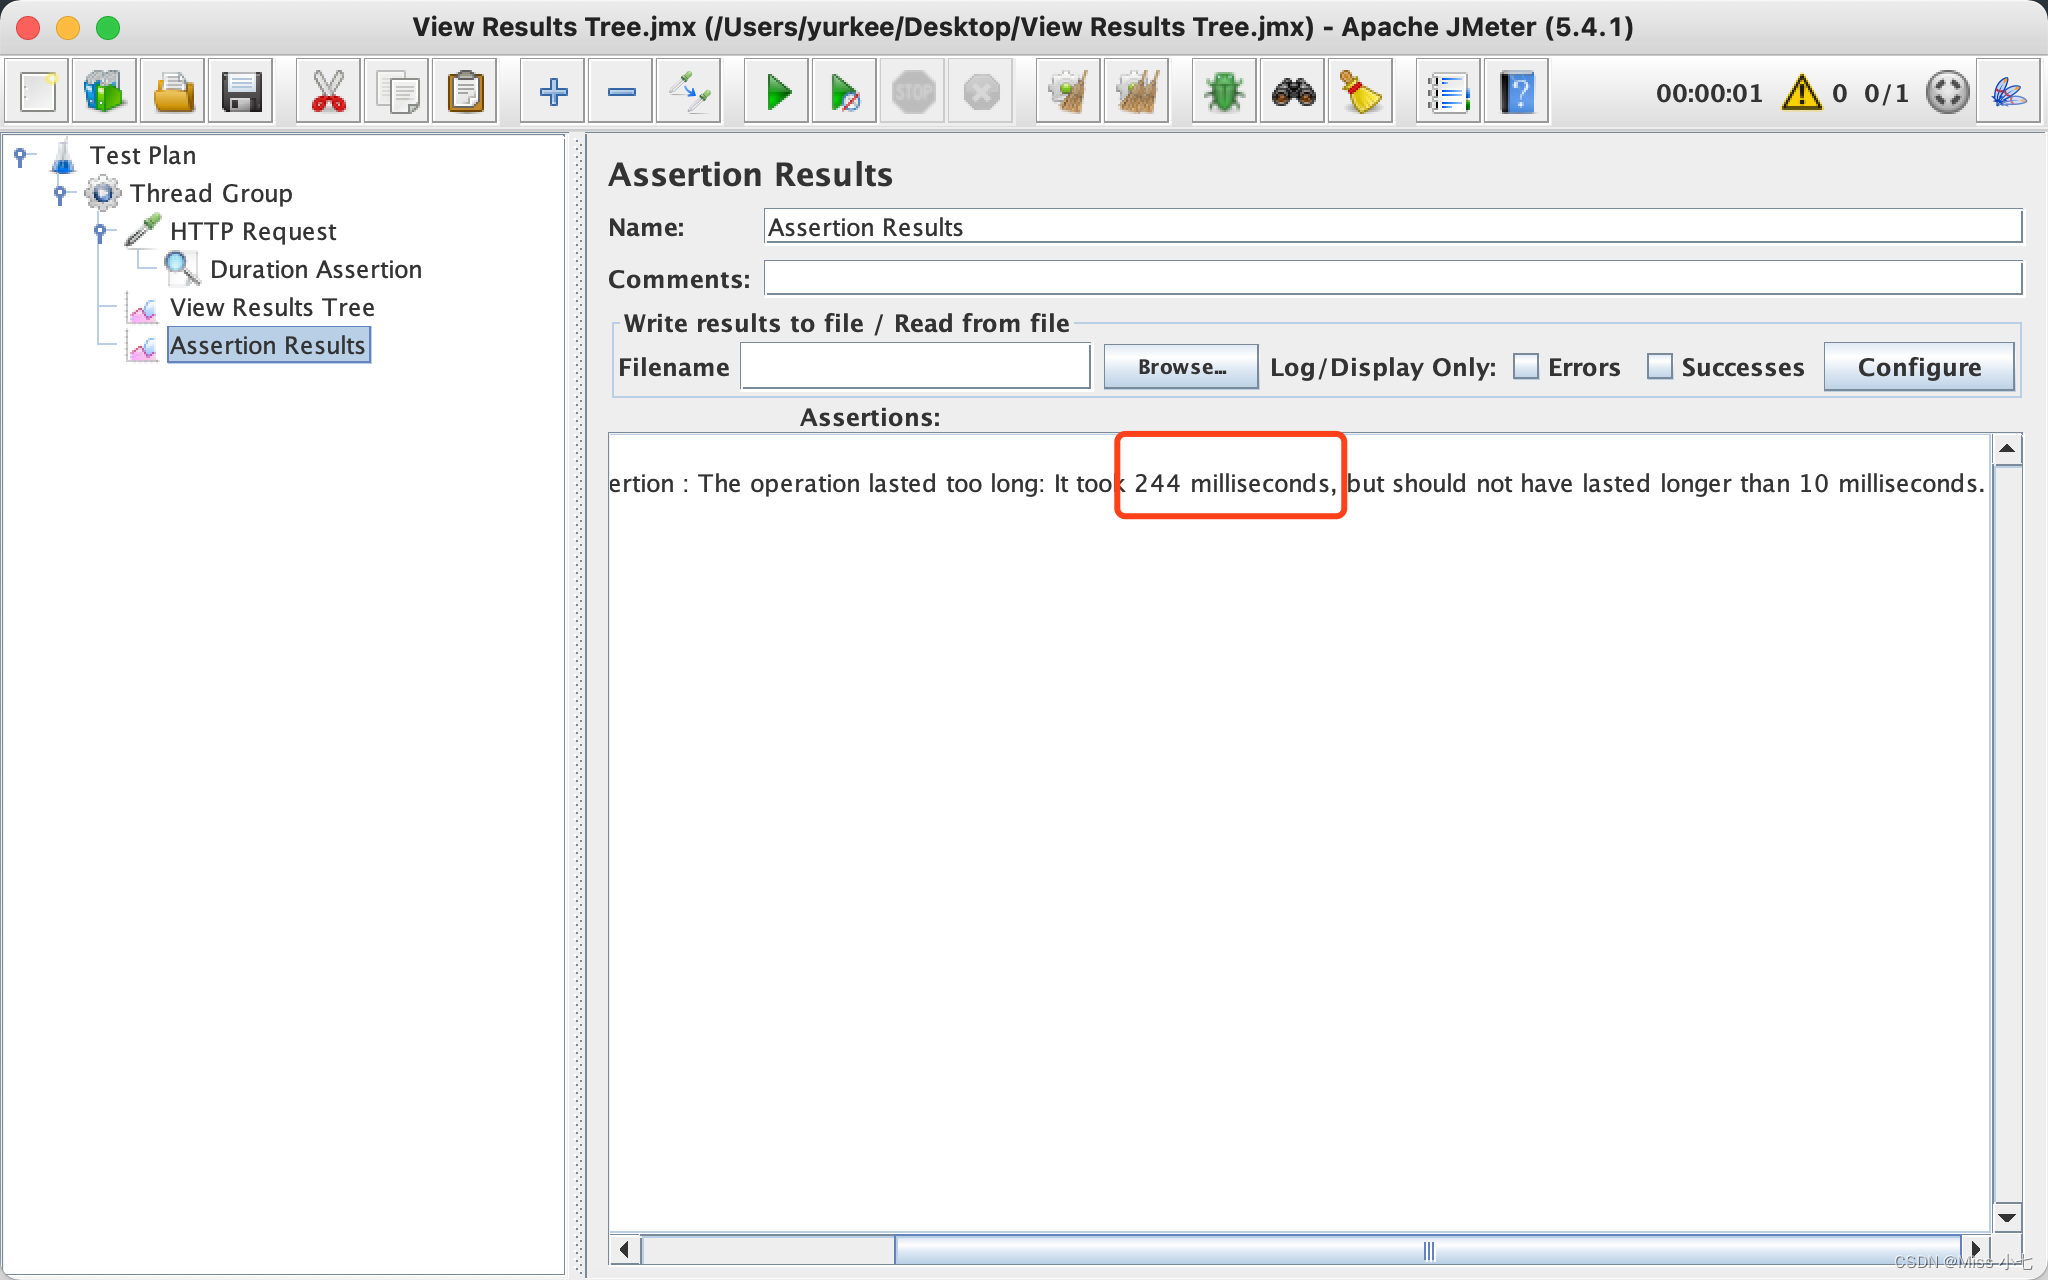Select View Results Tree in the tree
The image size is (2048, 1280).
[x=272, y=307]
